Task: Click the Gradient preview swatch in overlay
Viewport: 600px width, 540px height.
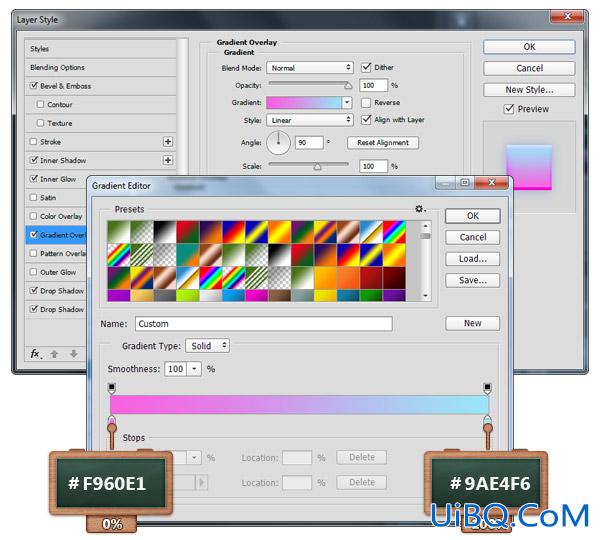Action: [x=304, y=103]
